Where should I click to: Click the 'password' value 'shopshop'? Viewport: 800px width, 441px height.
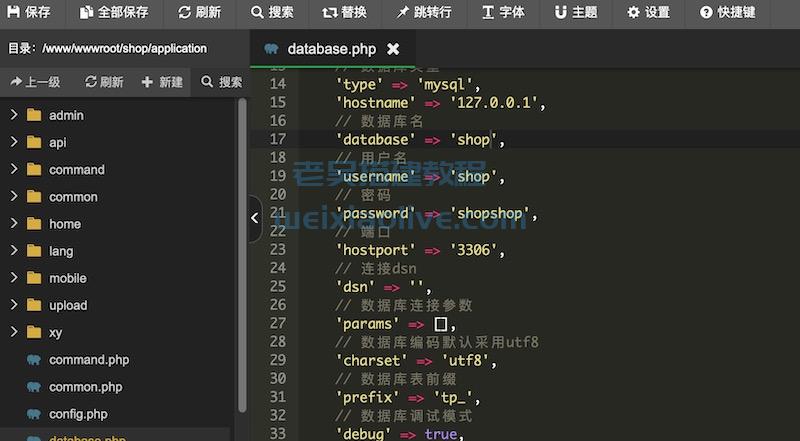pos(489,213)
